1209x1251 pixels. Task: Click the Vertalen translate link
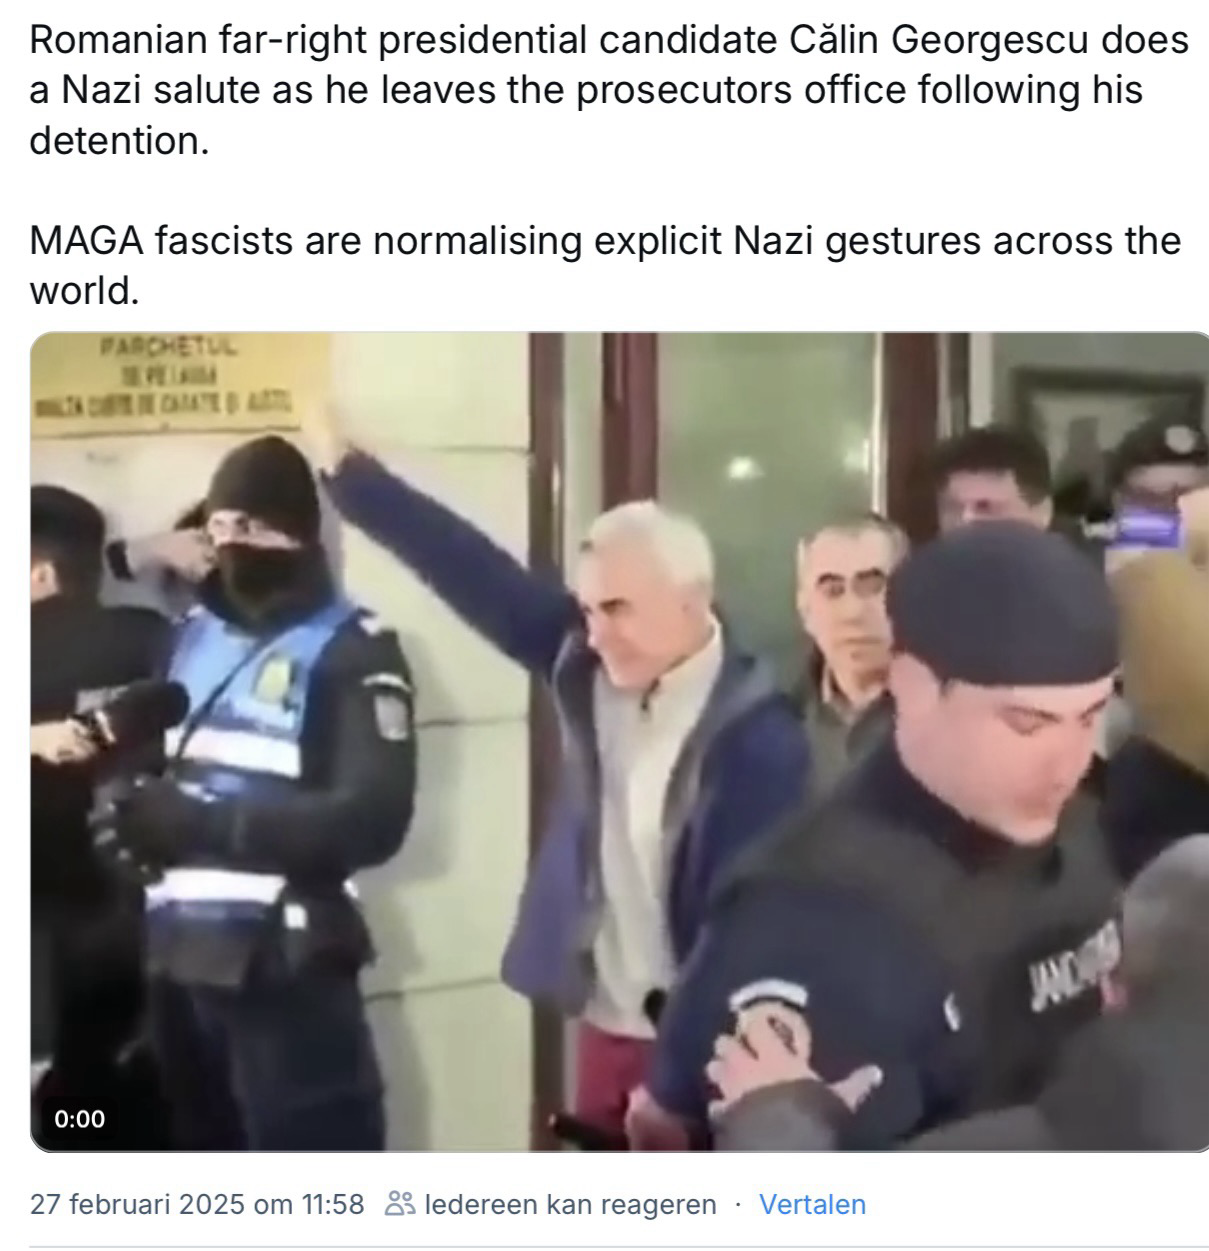coord(812,1204)
